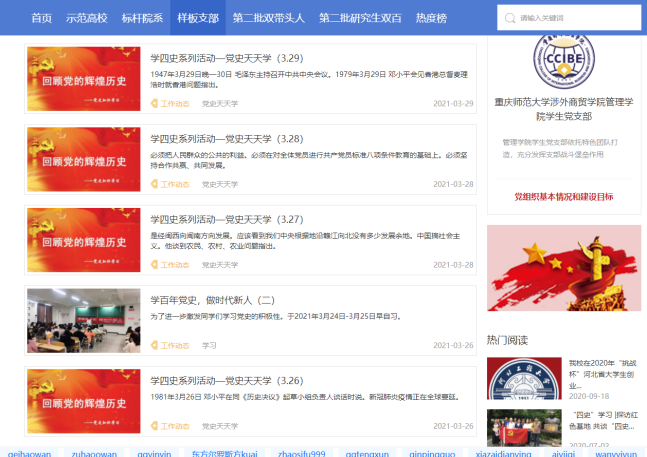Click the tag icon under 学百年党史 article
This screenshot has width=647, height=457.
155,345
